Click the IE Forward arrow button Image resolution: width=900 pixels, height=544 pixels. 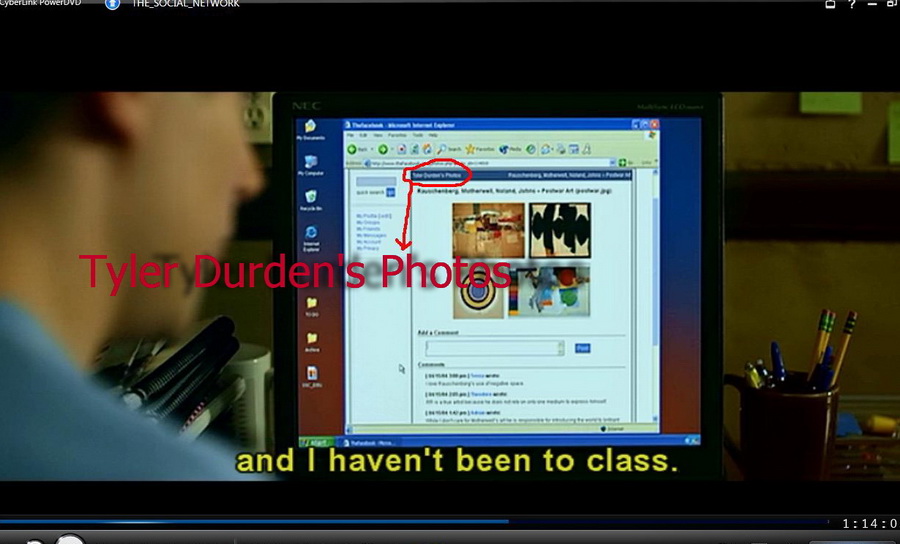(x=383, y=149)
